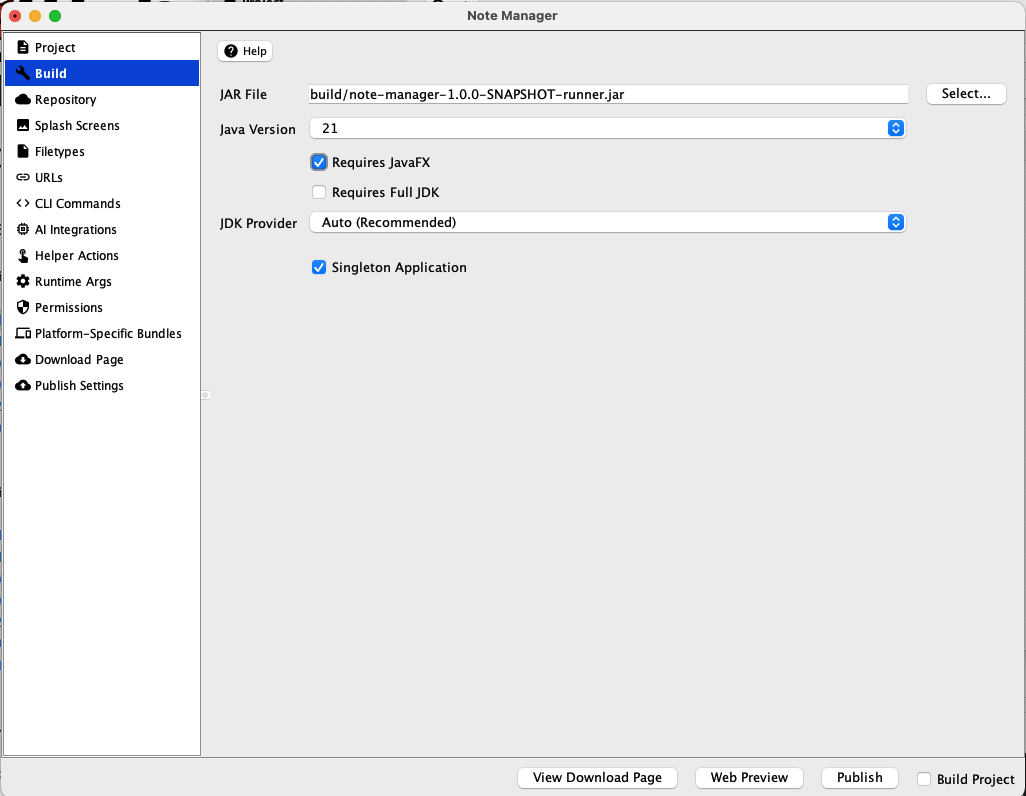This screenshot has width=1026, height=796.
Task: Click the Filetypes file icon
Action: pos(23,151)
